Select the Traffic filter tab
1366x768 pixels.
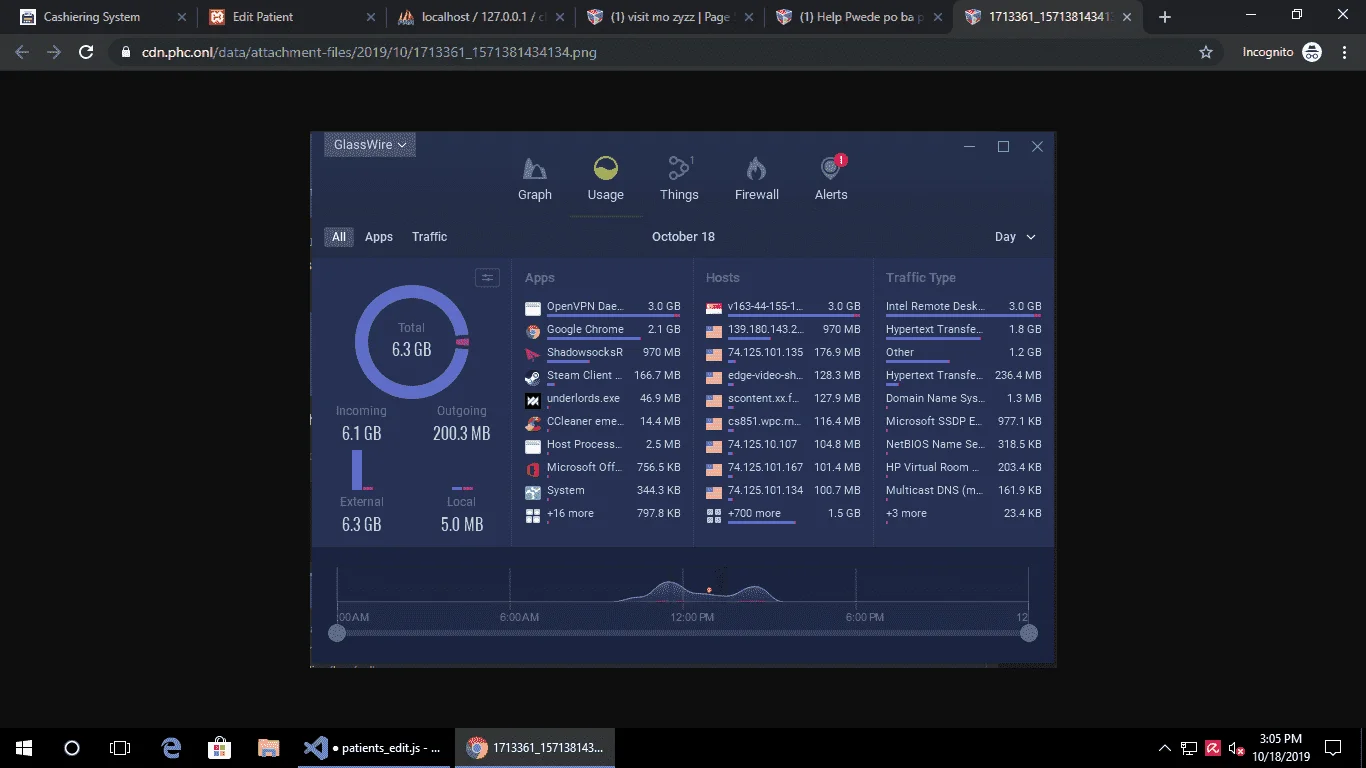coord(429,237)
